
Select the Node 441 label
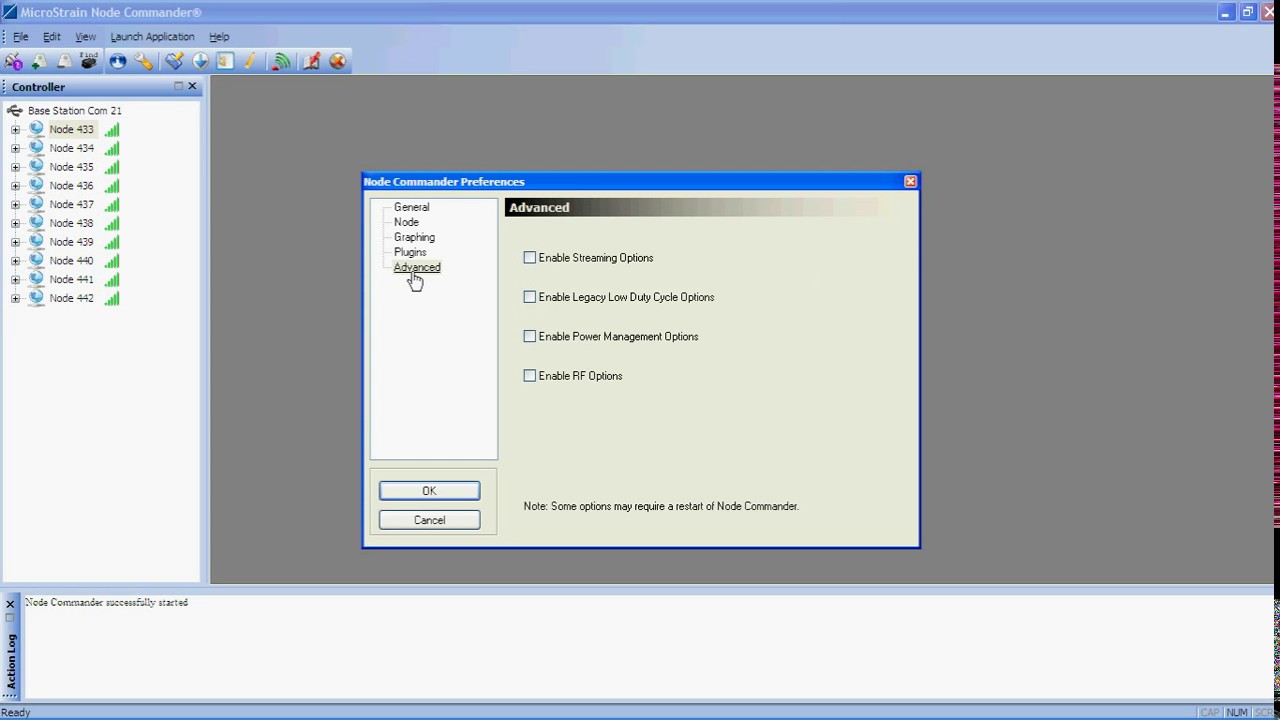point(72,279)
